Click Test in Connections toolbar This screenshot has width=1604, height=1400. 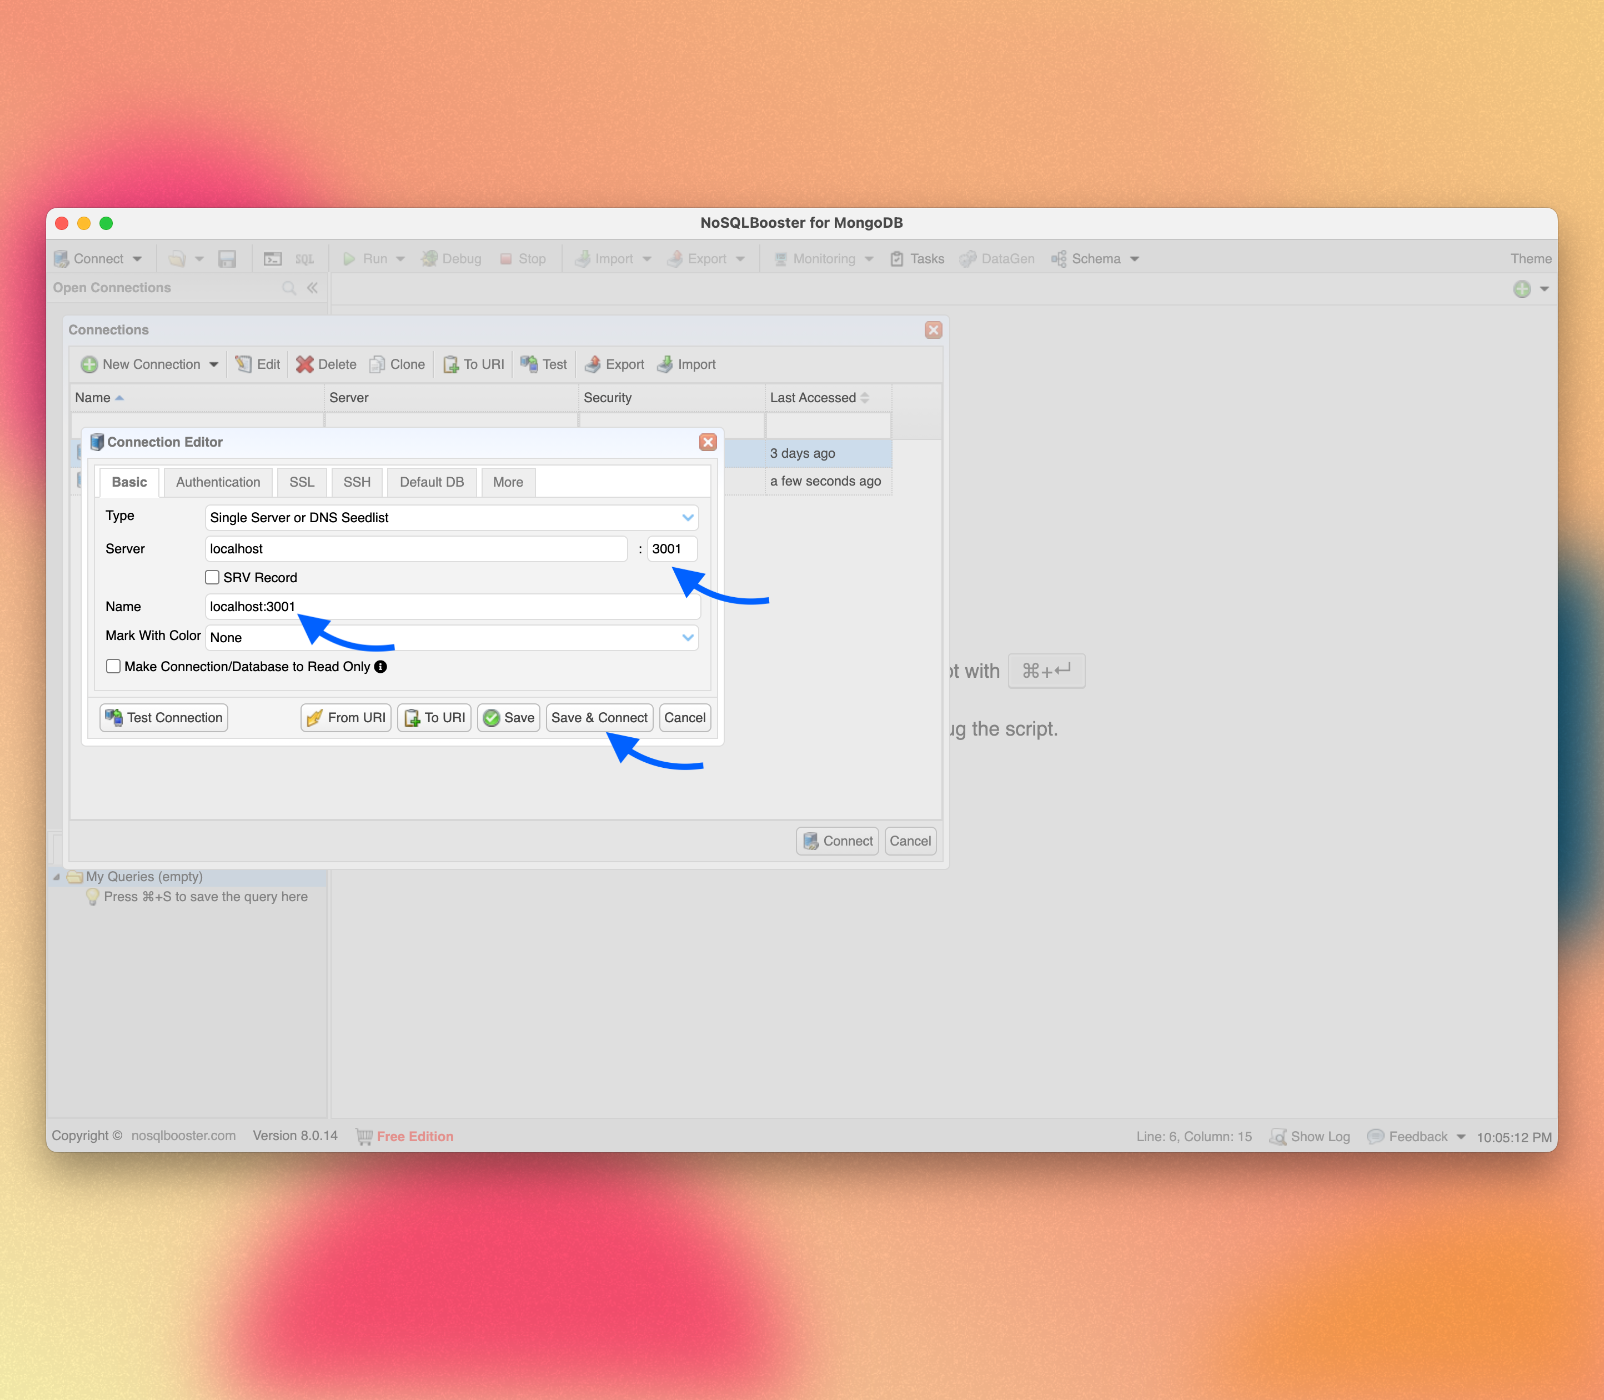(x=544, y=365)
